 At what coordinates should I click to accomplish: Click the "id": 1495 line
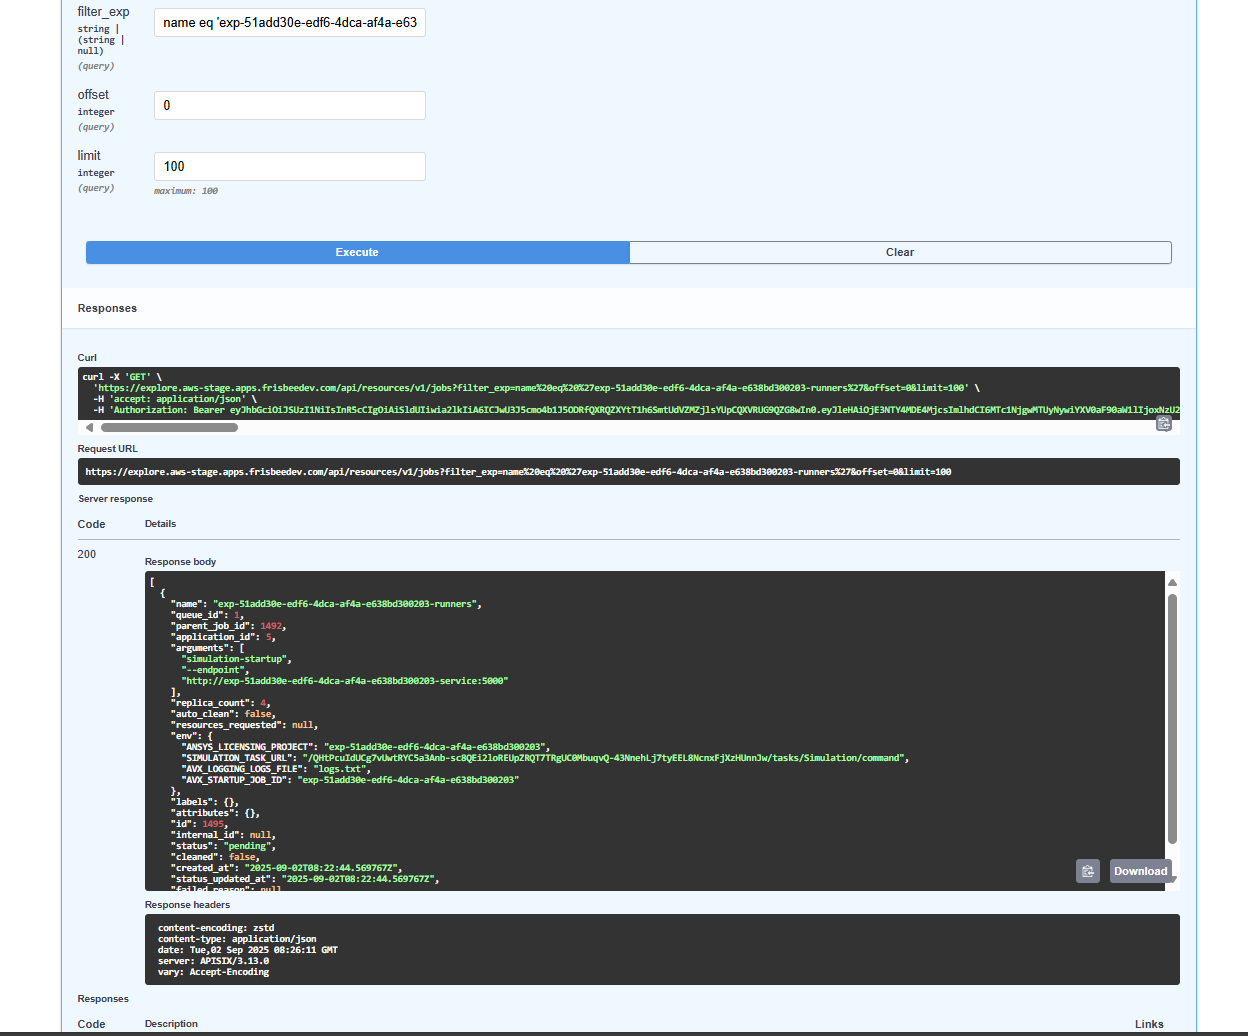(201, 824)
